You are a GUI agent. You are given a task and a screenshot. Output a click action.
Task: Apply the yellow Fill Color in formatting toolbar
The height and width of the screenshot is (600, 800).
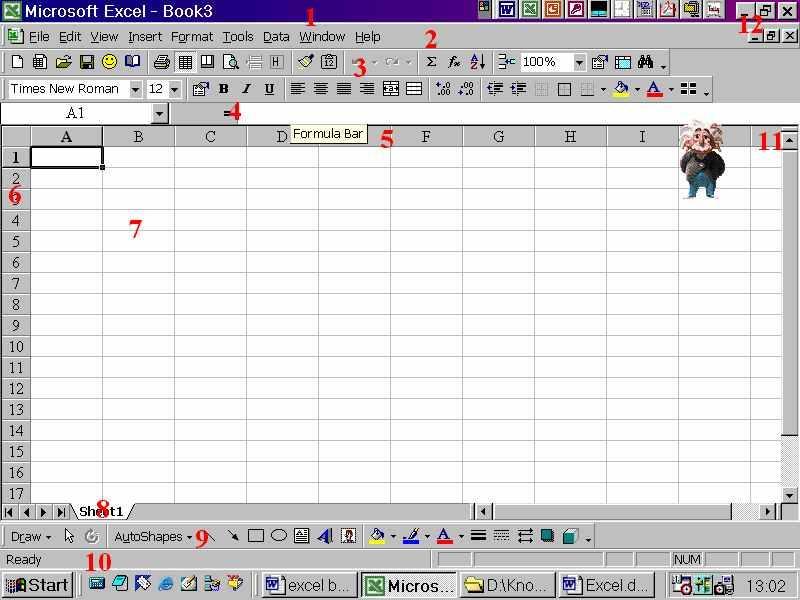tap(621, 89)
